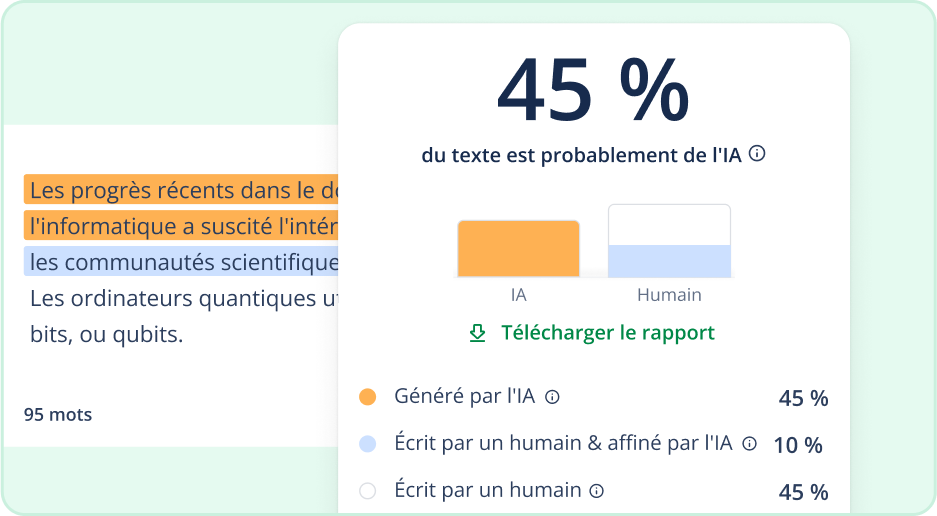Click the "95 mots" word count
Viewport: 937px width, 516px height.
pyautogui.click(x=58, y=414)
